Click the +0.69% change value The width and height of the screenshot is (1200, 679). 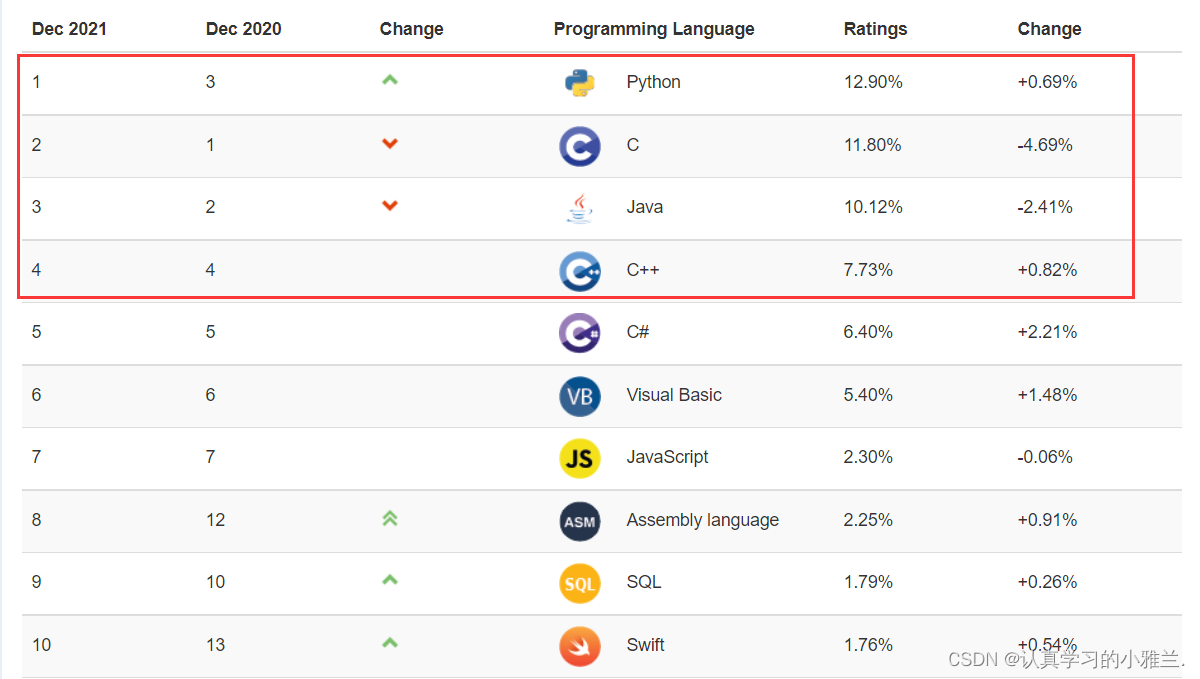[x=1047, y=82]
